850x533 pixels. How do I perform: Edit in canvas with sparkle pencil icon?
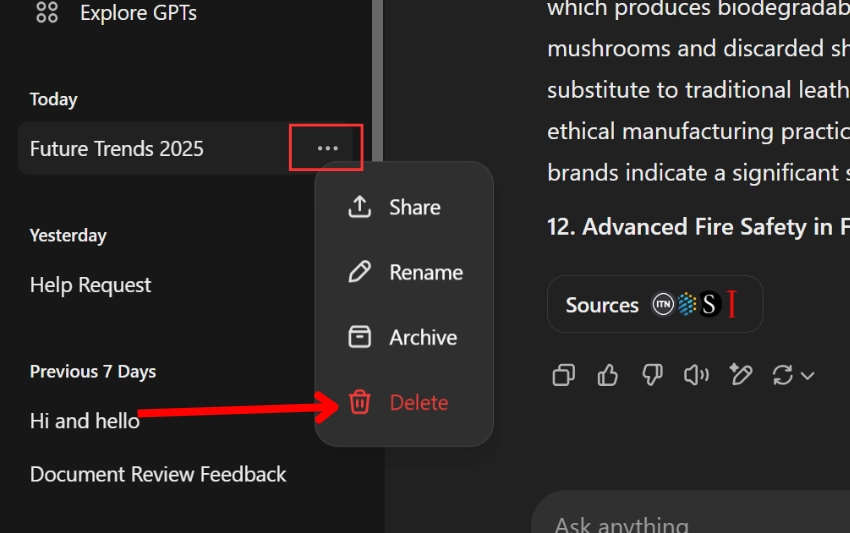point(740,375)
